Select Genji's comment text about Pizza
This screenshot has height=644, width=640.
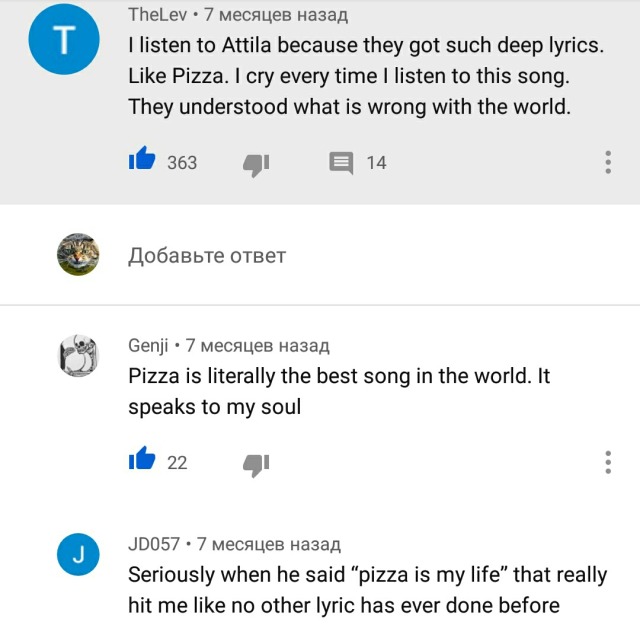pos(339,392)
